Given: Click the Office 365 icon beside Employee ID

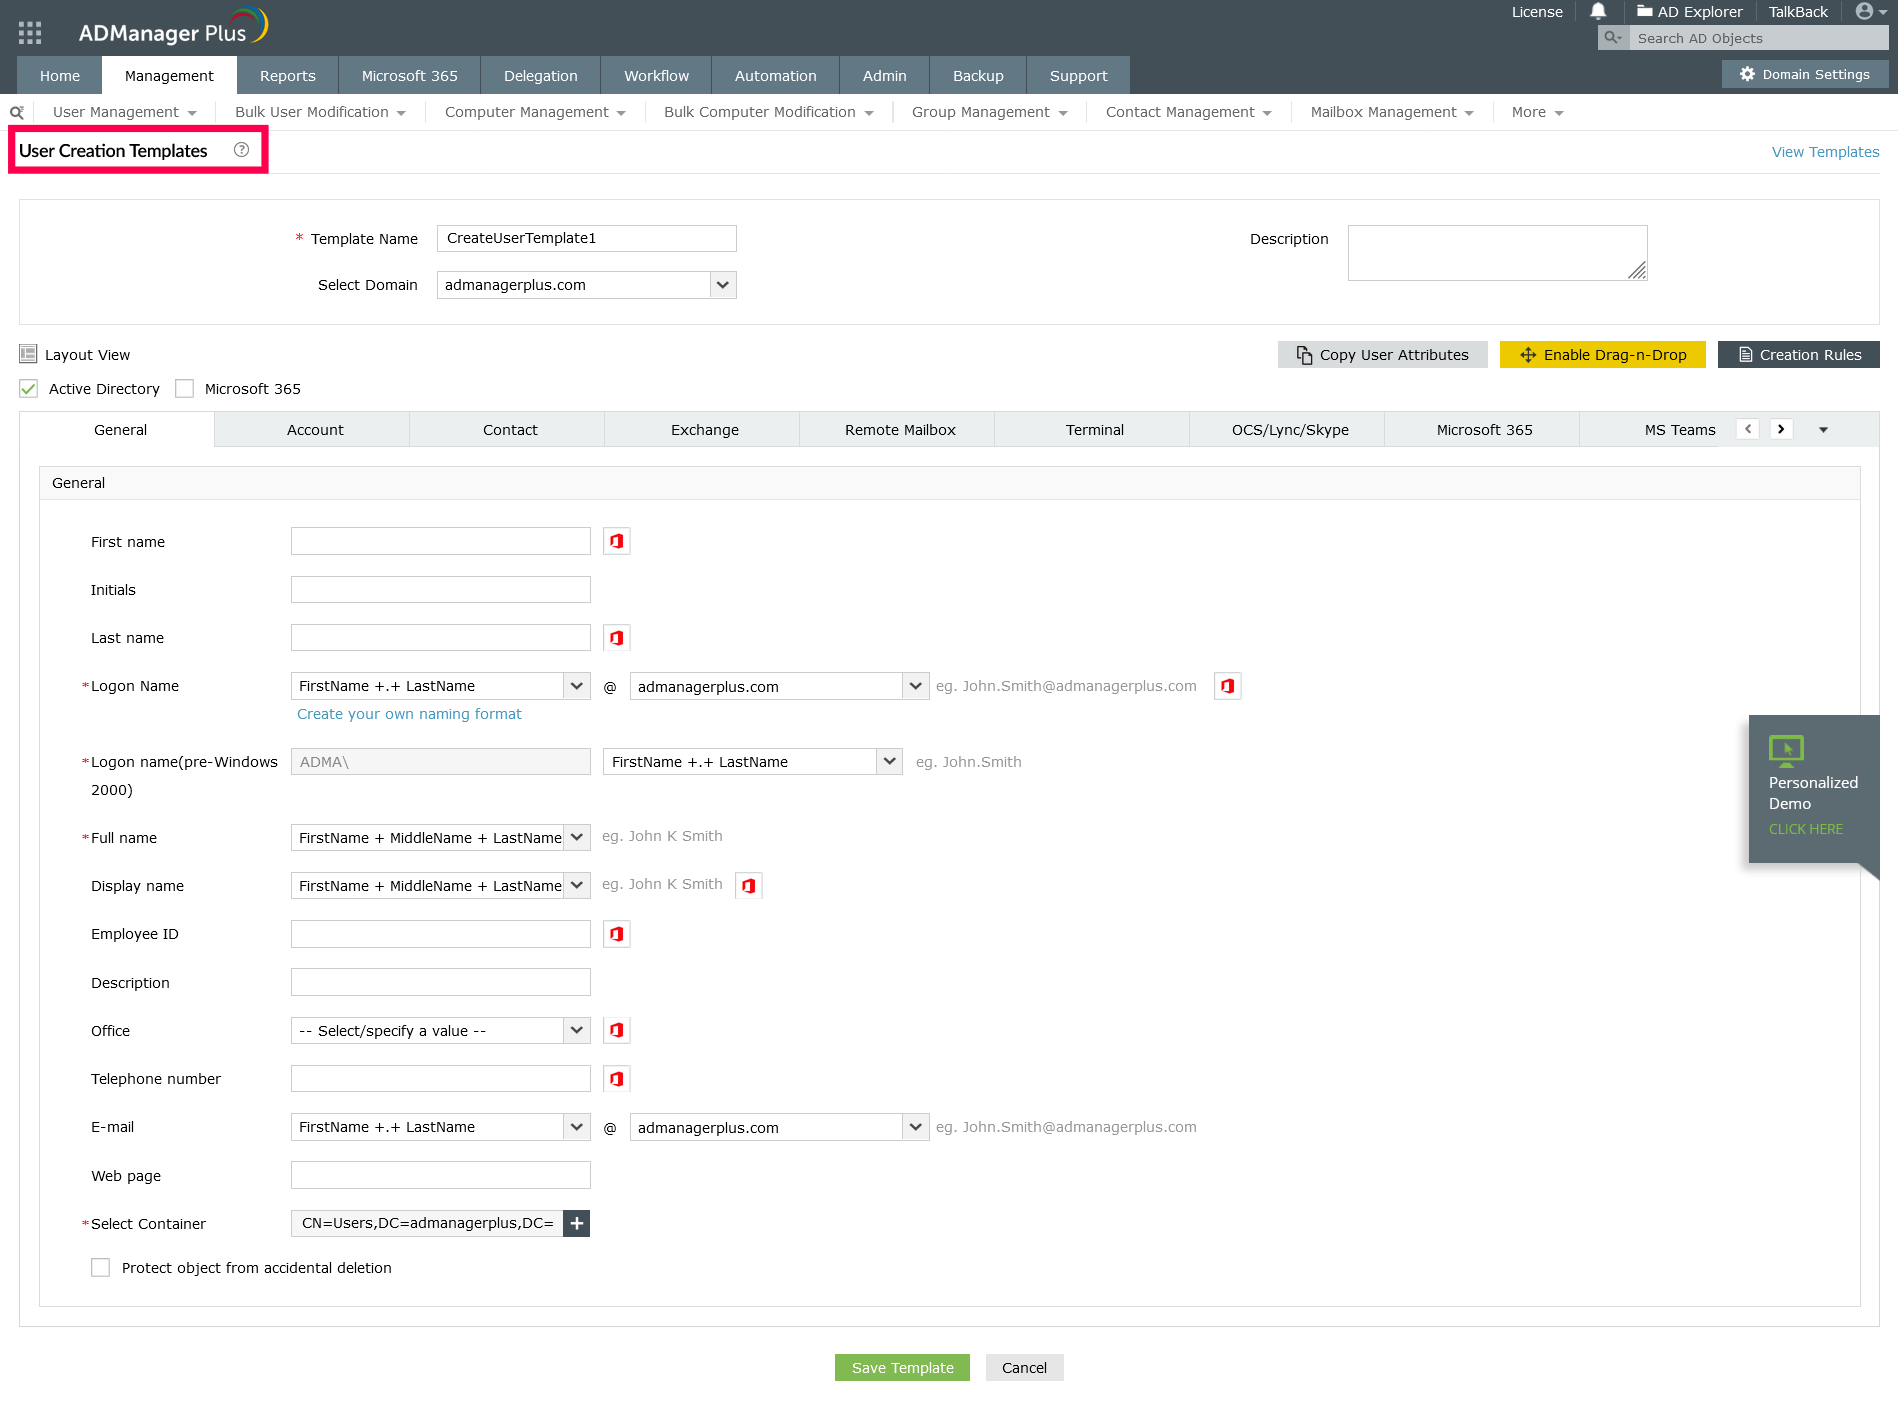Looking at the screenshot, I should pyautogui.click(x=617, y=934).
